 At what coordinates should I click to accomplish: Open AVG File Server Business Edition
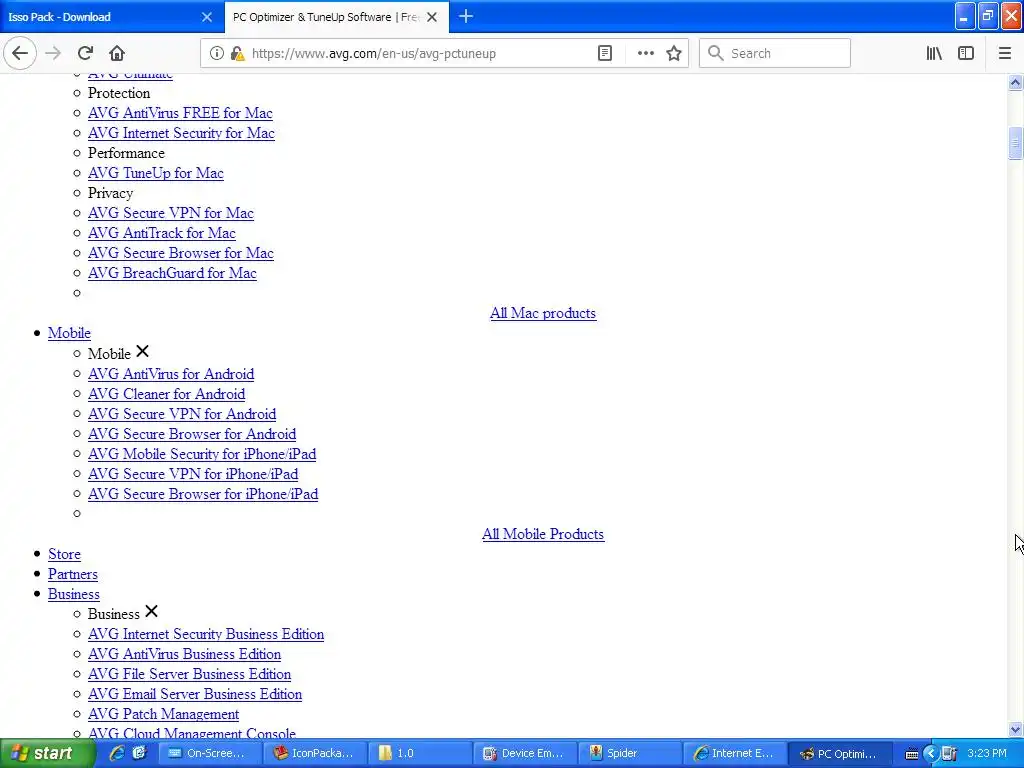pyautogui.click(x=189, y=675)
